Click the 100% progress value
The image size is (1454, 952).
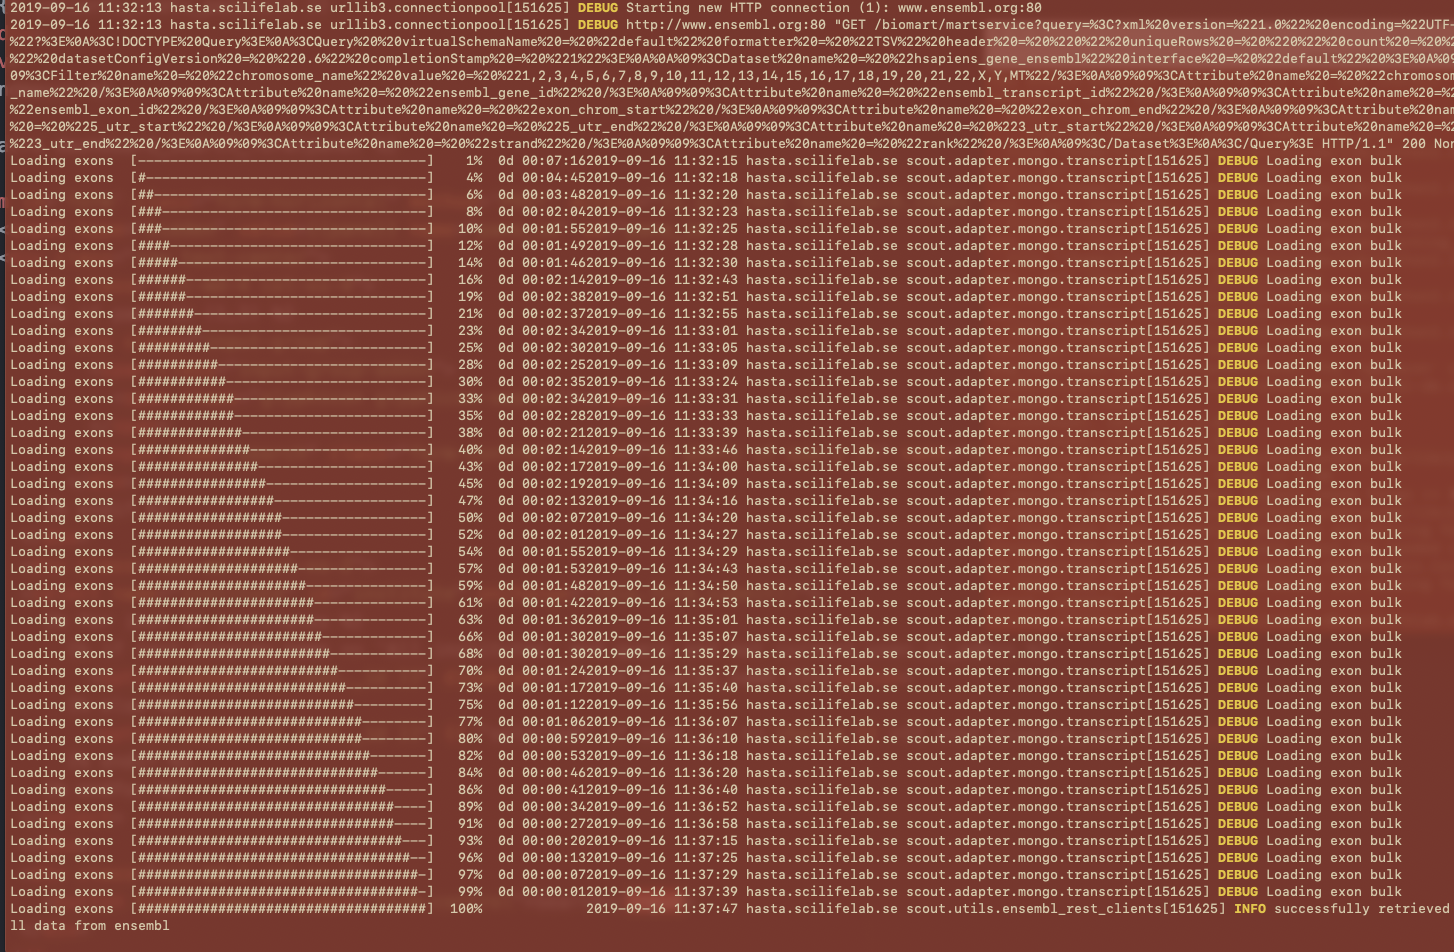466,909
